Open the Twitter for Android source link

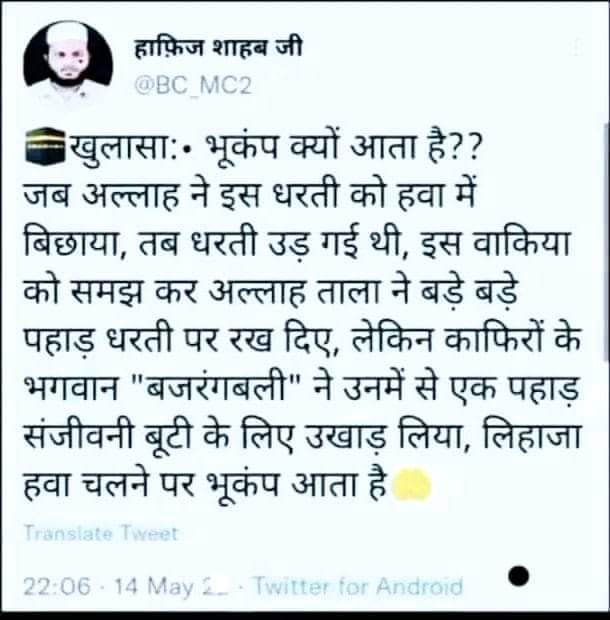click(358, 586)
